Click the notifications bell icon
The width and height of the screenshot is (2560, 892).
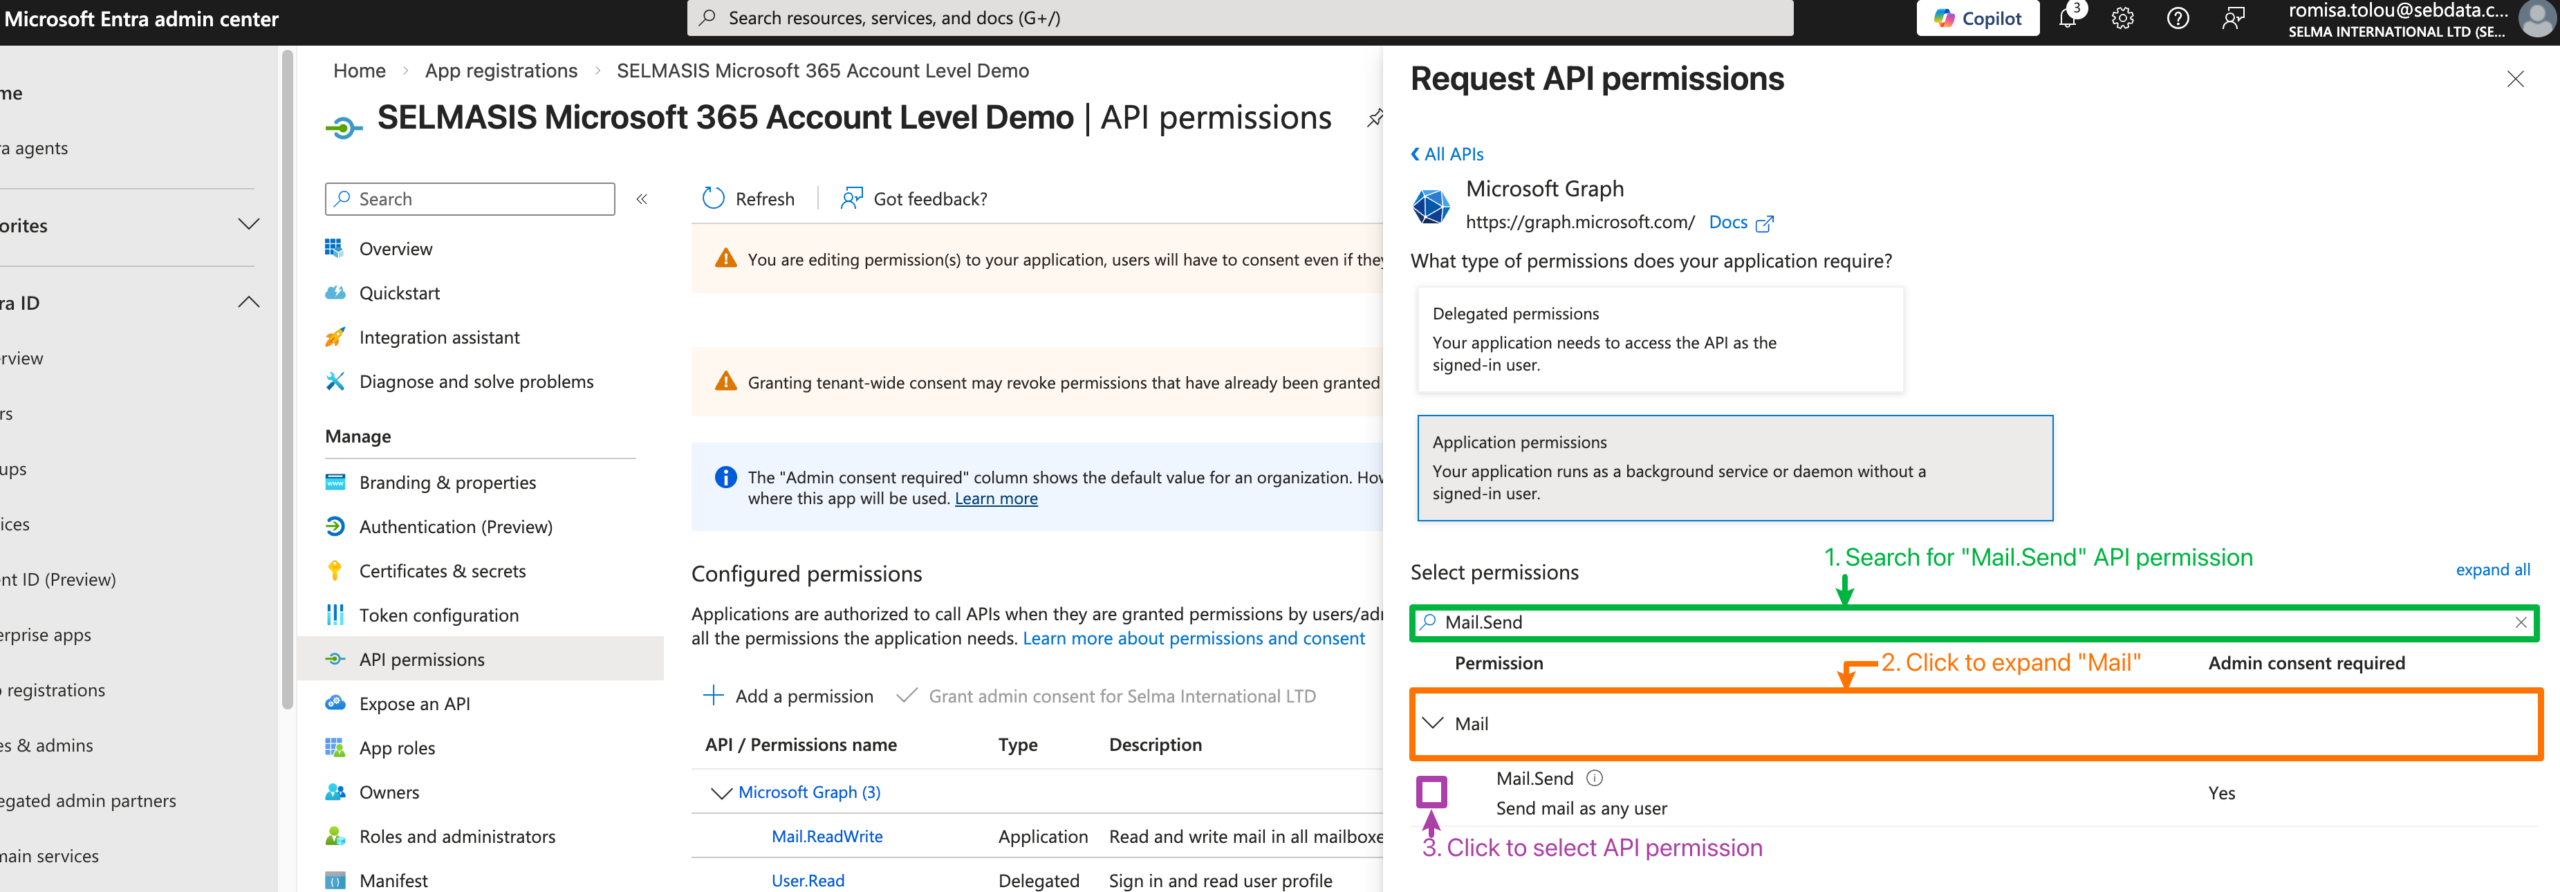[x=2067, y=18]
